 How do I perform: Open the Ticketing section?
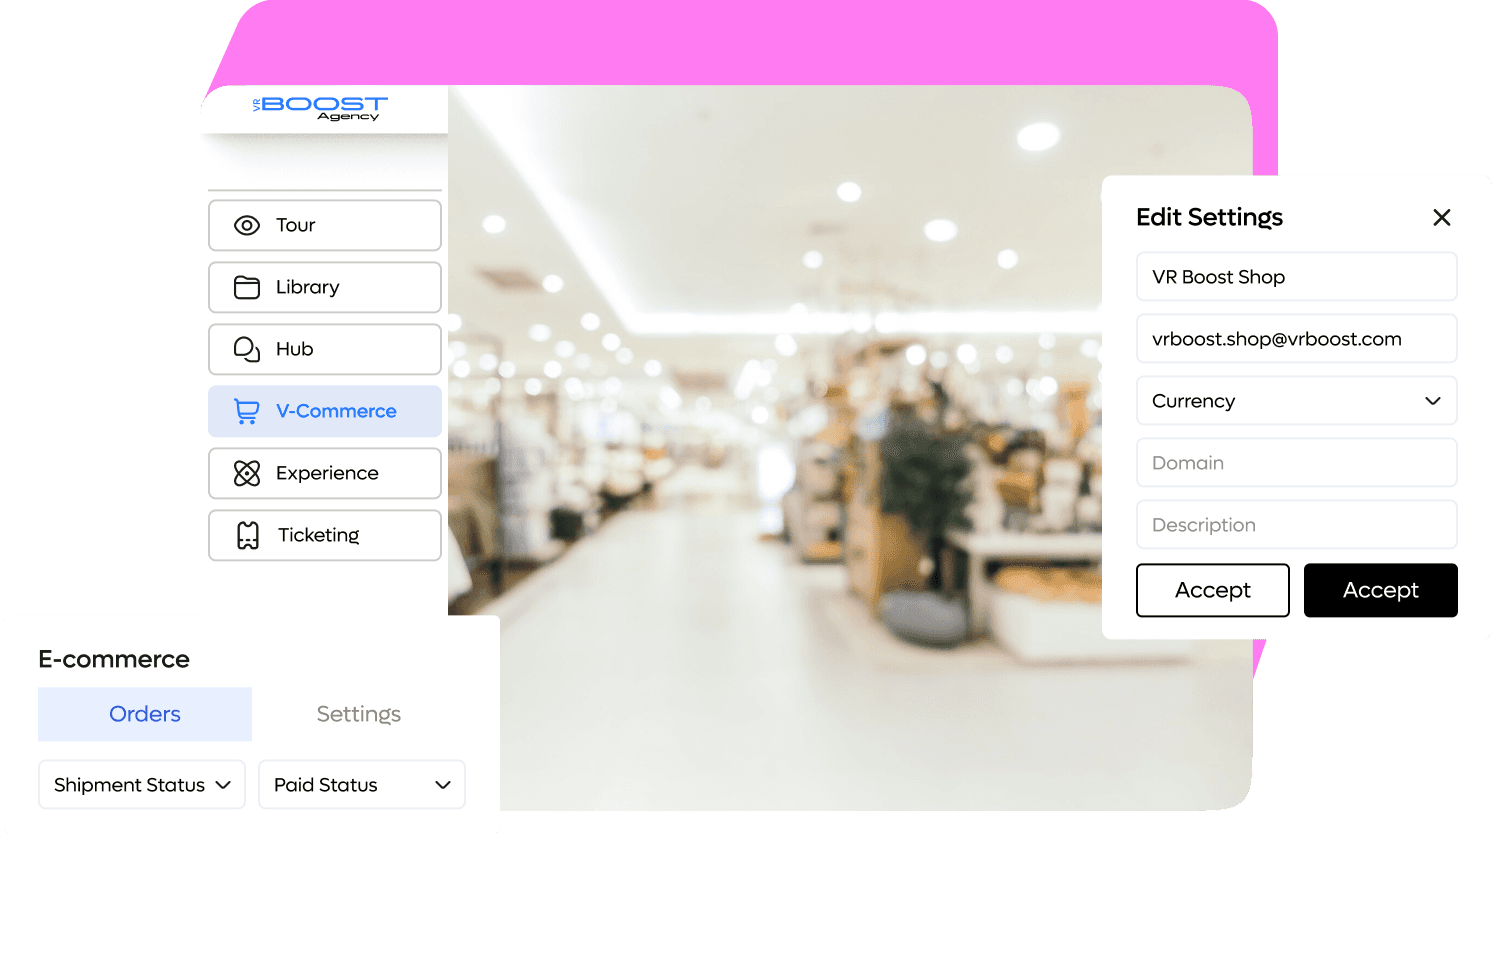(x=325, y=535)
